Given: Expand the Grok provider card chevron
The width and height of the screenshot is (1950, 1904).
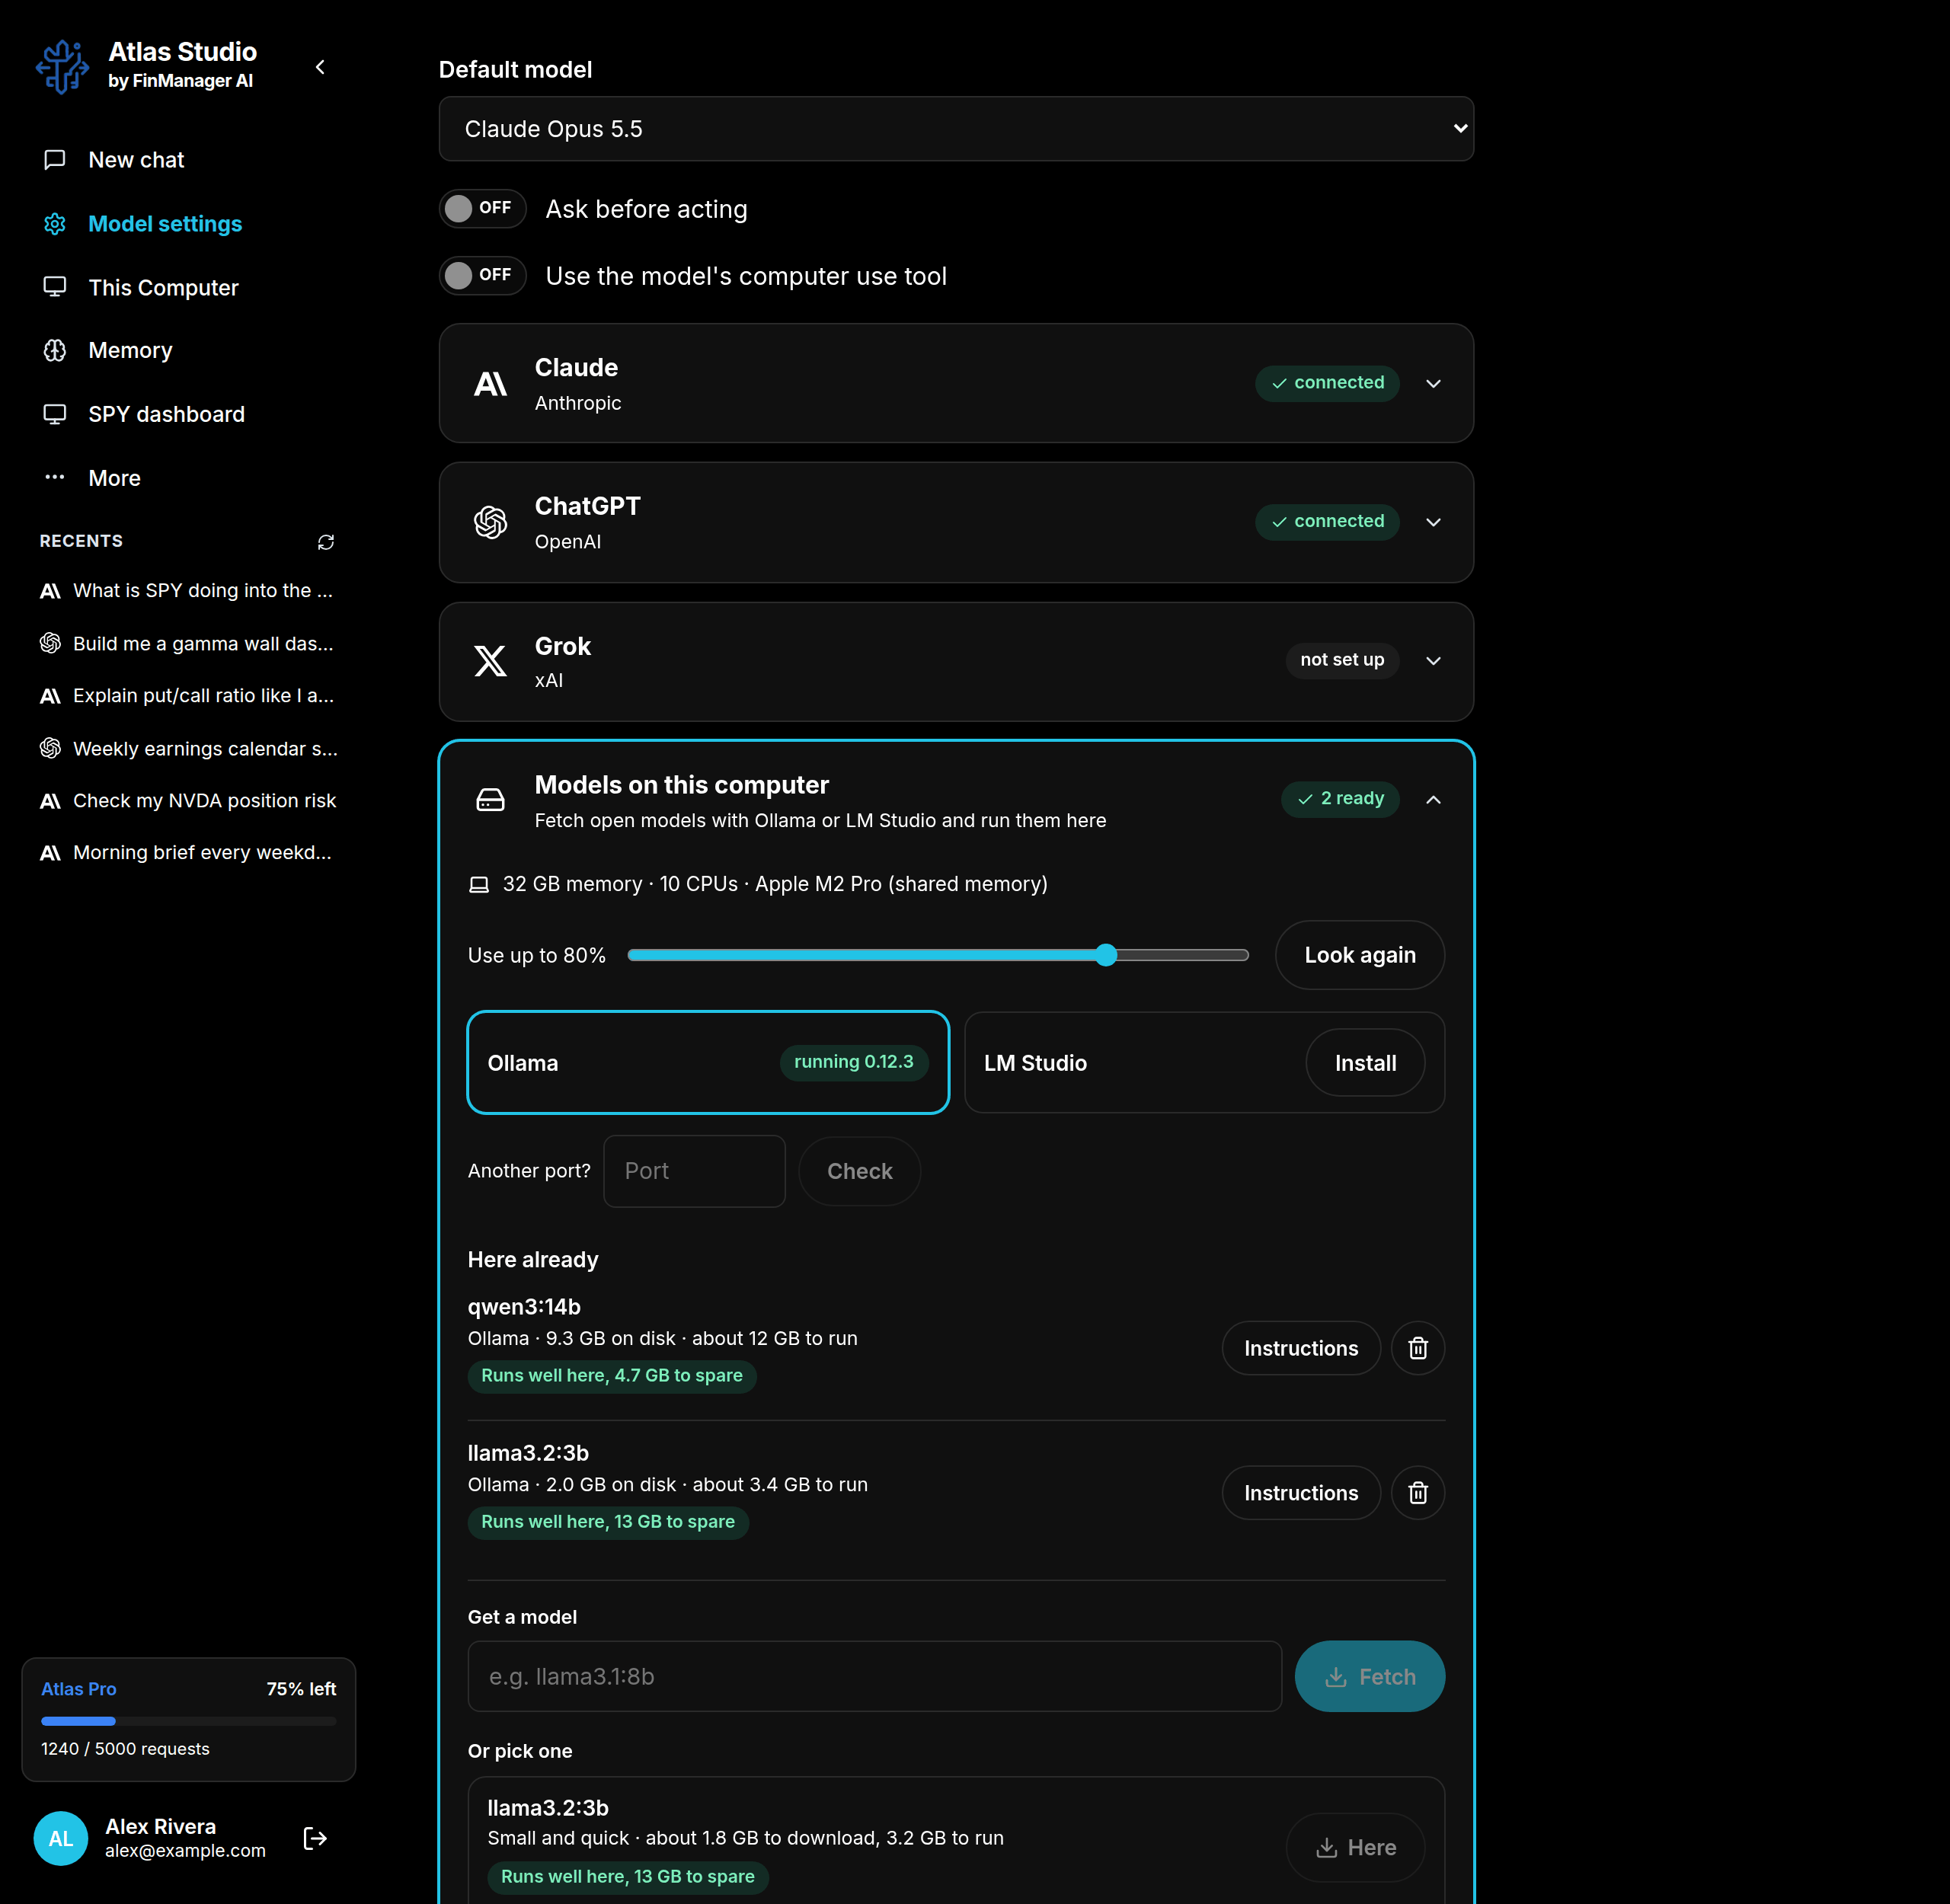Looking at the screenshot, I should (1433, 661).
